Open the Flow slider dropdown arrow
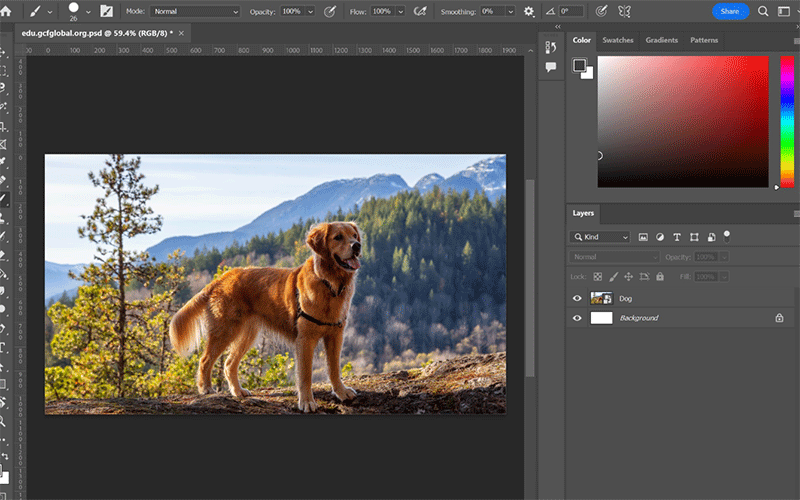The image size is (800, 500). pyautogui.click(x=401, y=11)
